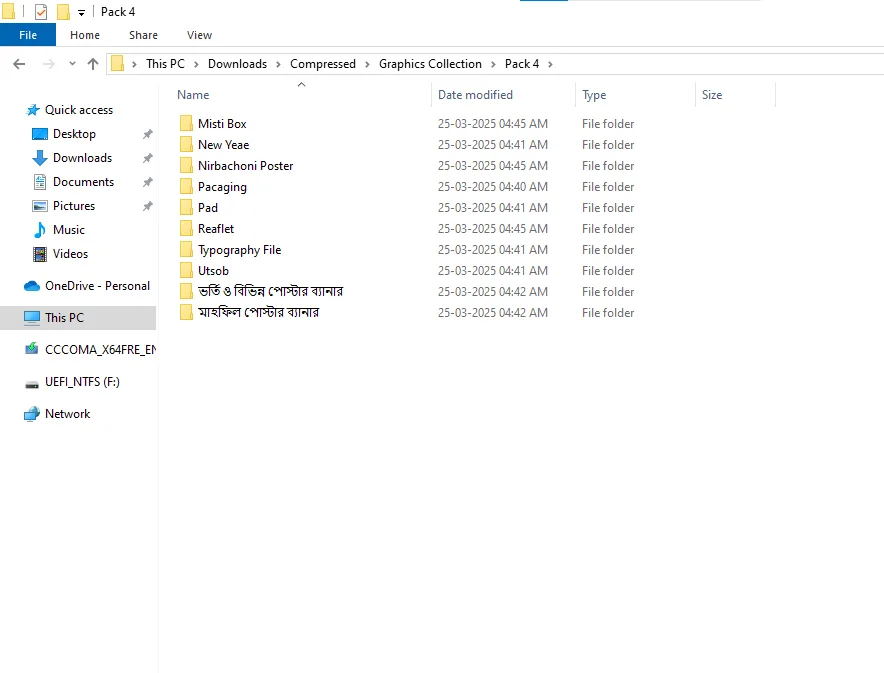
Task: Sort by the Date modified column
Action: click(475, 95)
